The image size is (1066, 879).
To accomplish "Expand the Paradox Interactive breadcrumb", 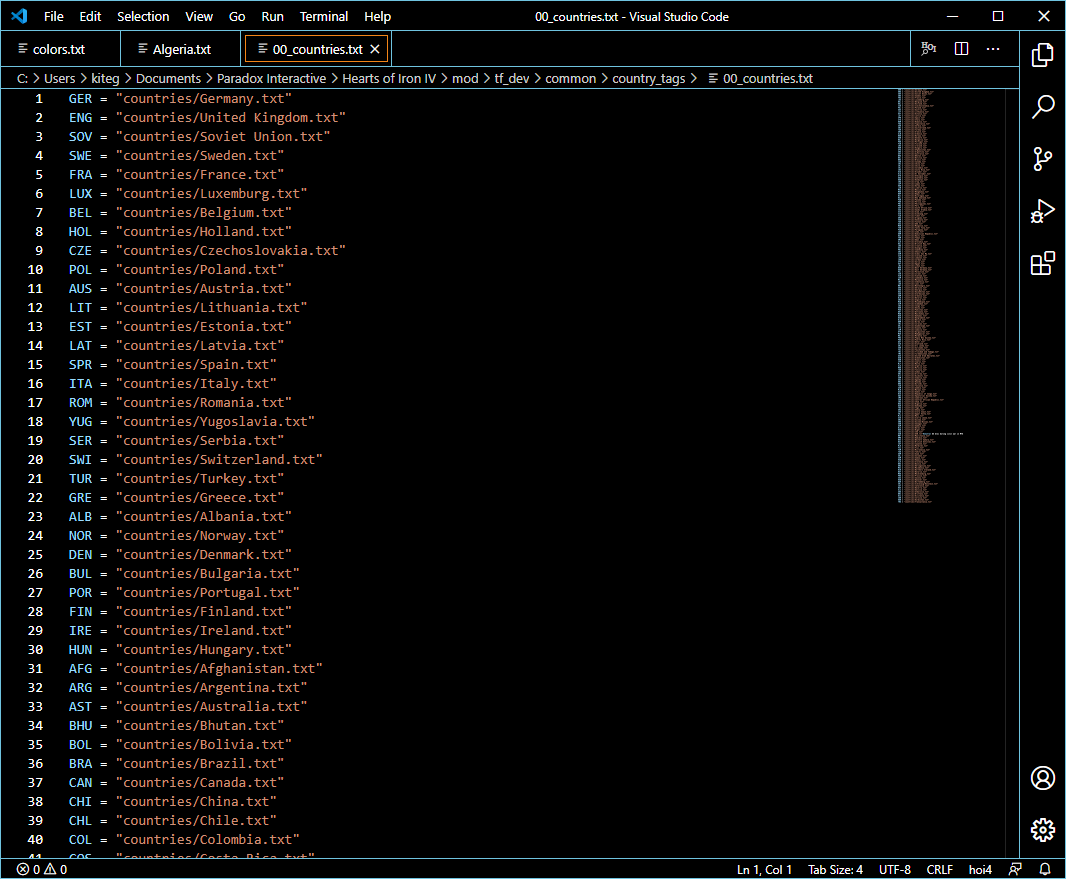I will point(271,78).
